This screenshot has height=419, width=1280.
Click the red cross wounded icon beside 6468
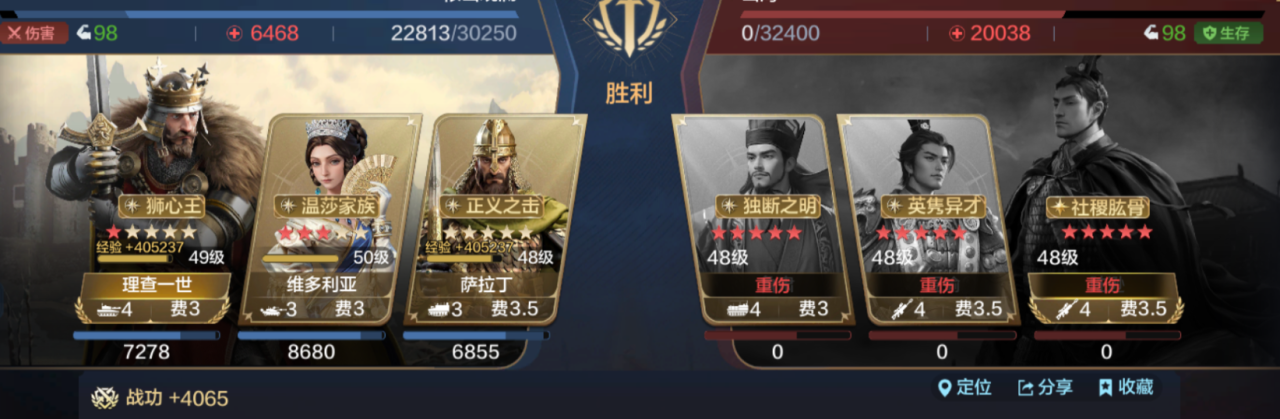click(235, 33)
